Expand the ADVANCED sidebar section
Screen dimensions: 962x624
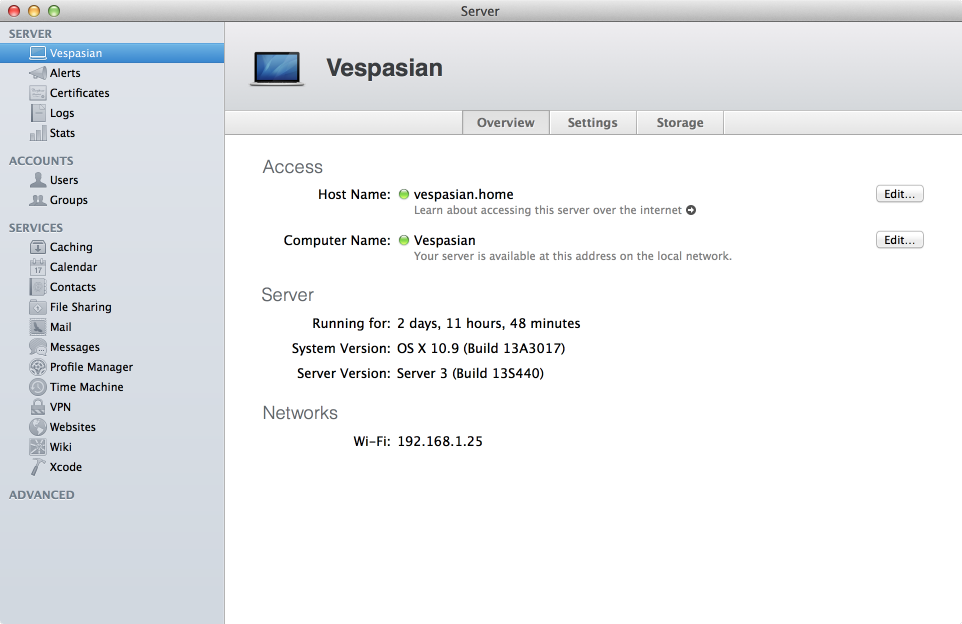coord(42,495)
